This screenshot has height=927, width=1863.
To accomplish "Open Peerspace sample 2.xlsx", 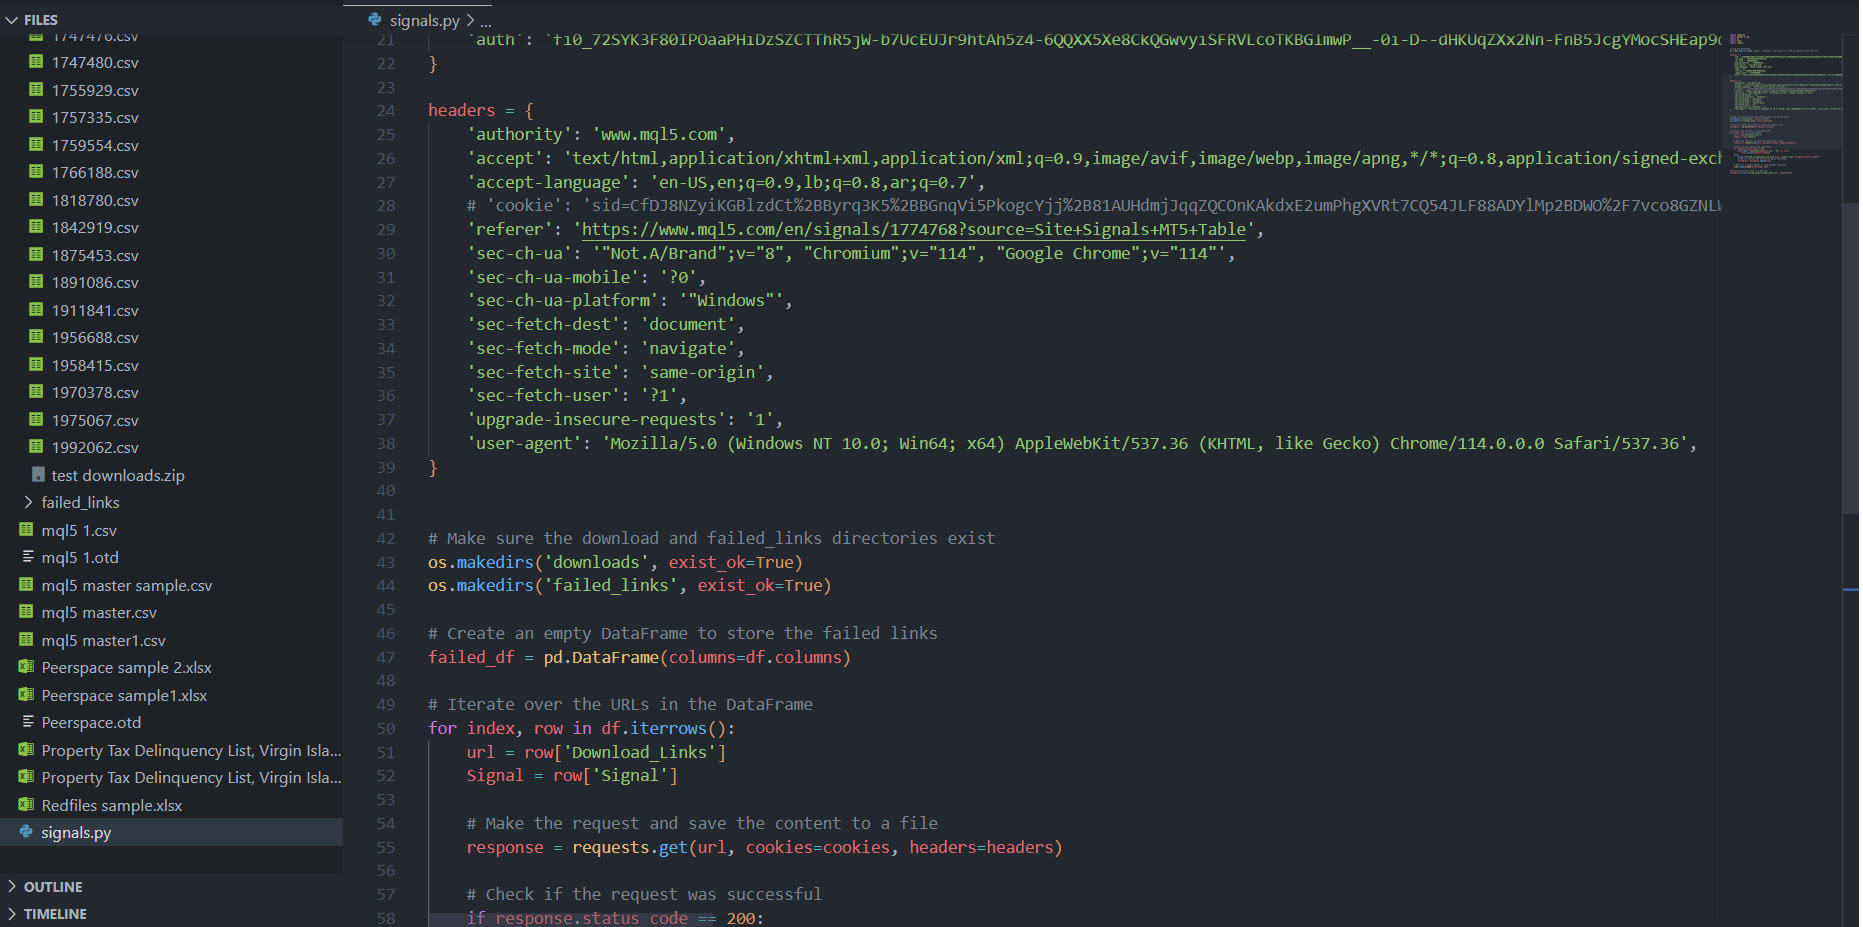I will (x=126, y=667).
